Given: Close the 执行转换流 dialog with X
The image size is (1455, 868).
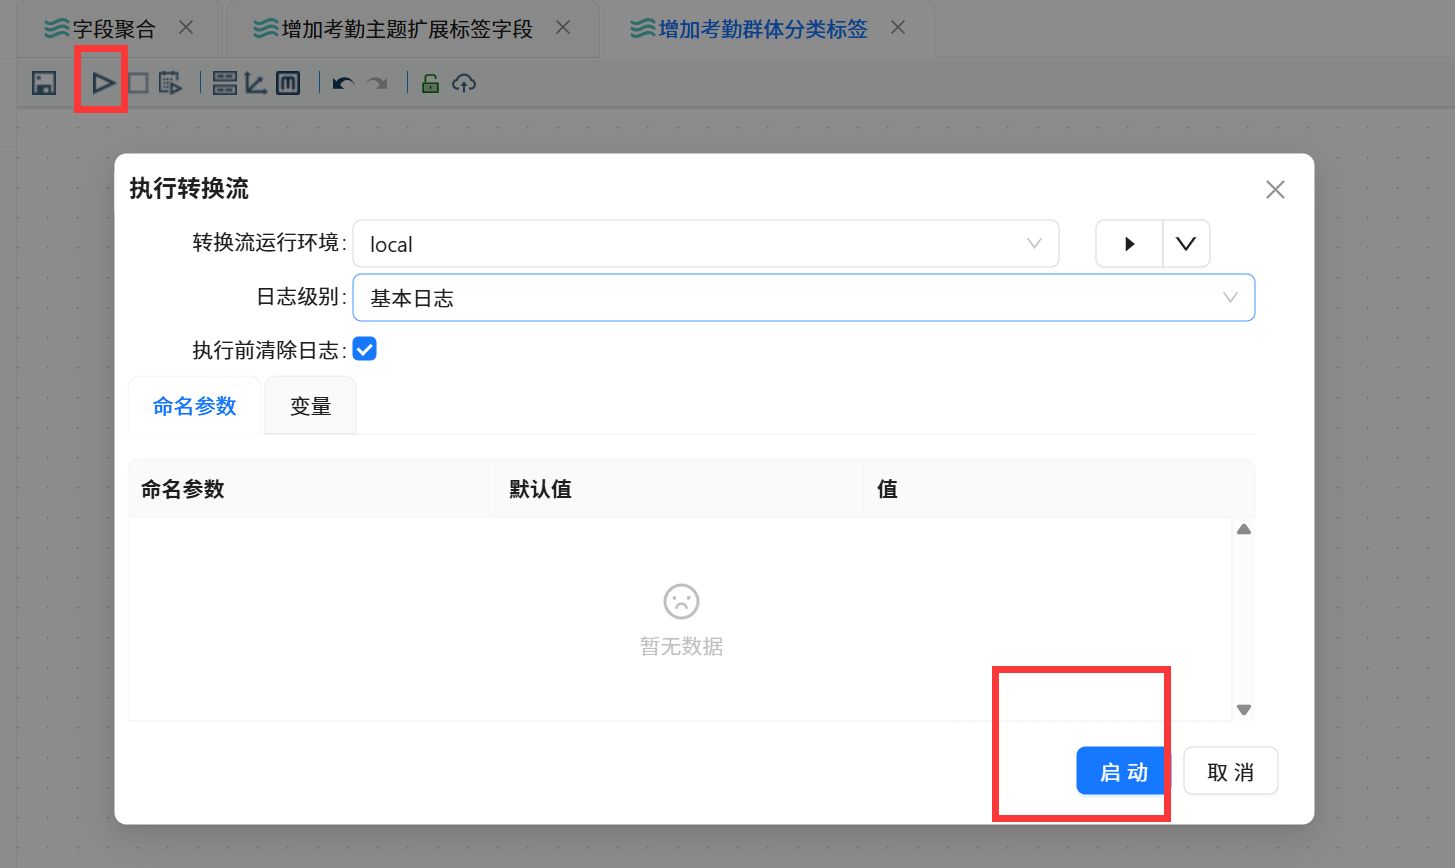Looking at the screenshot, I should [1275, 190].
